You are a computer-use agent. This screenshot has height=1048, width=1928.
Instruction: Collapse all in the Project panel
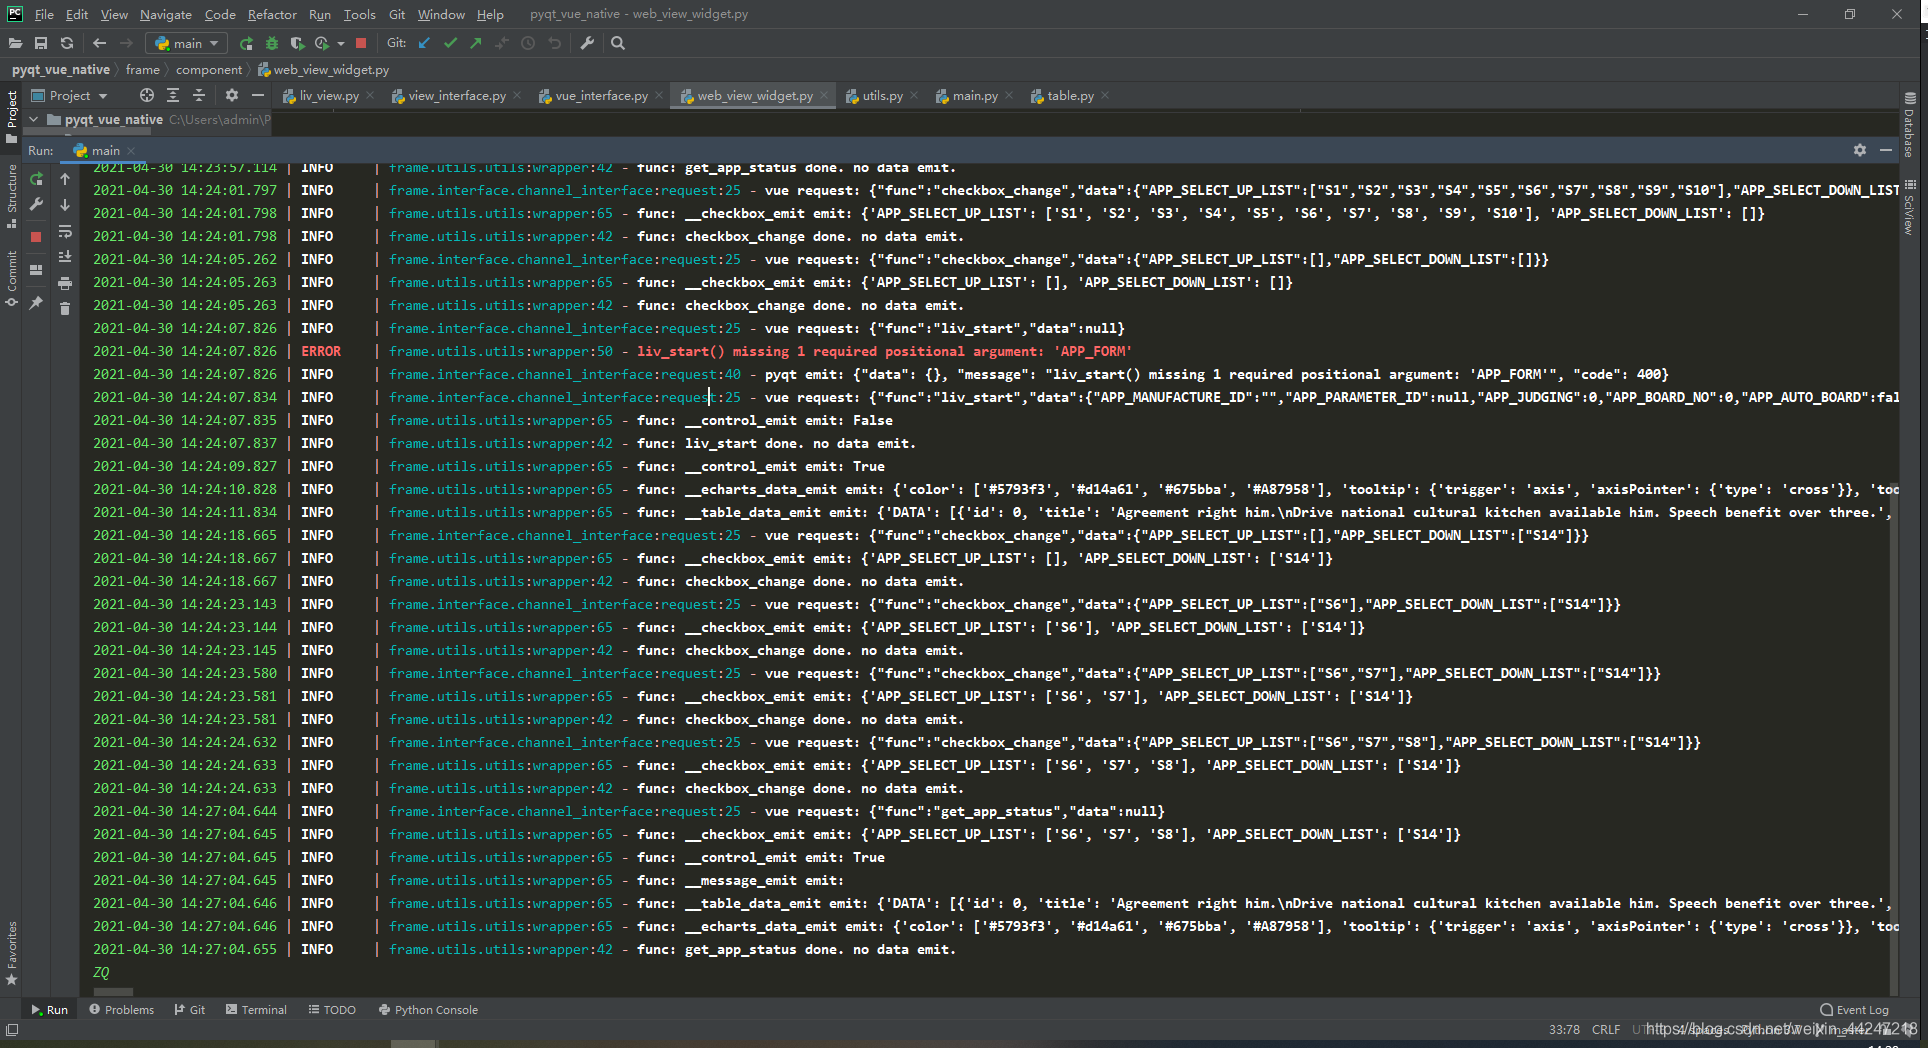pos(199,95)
